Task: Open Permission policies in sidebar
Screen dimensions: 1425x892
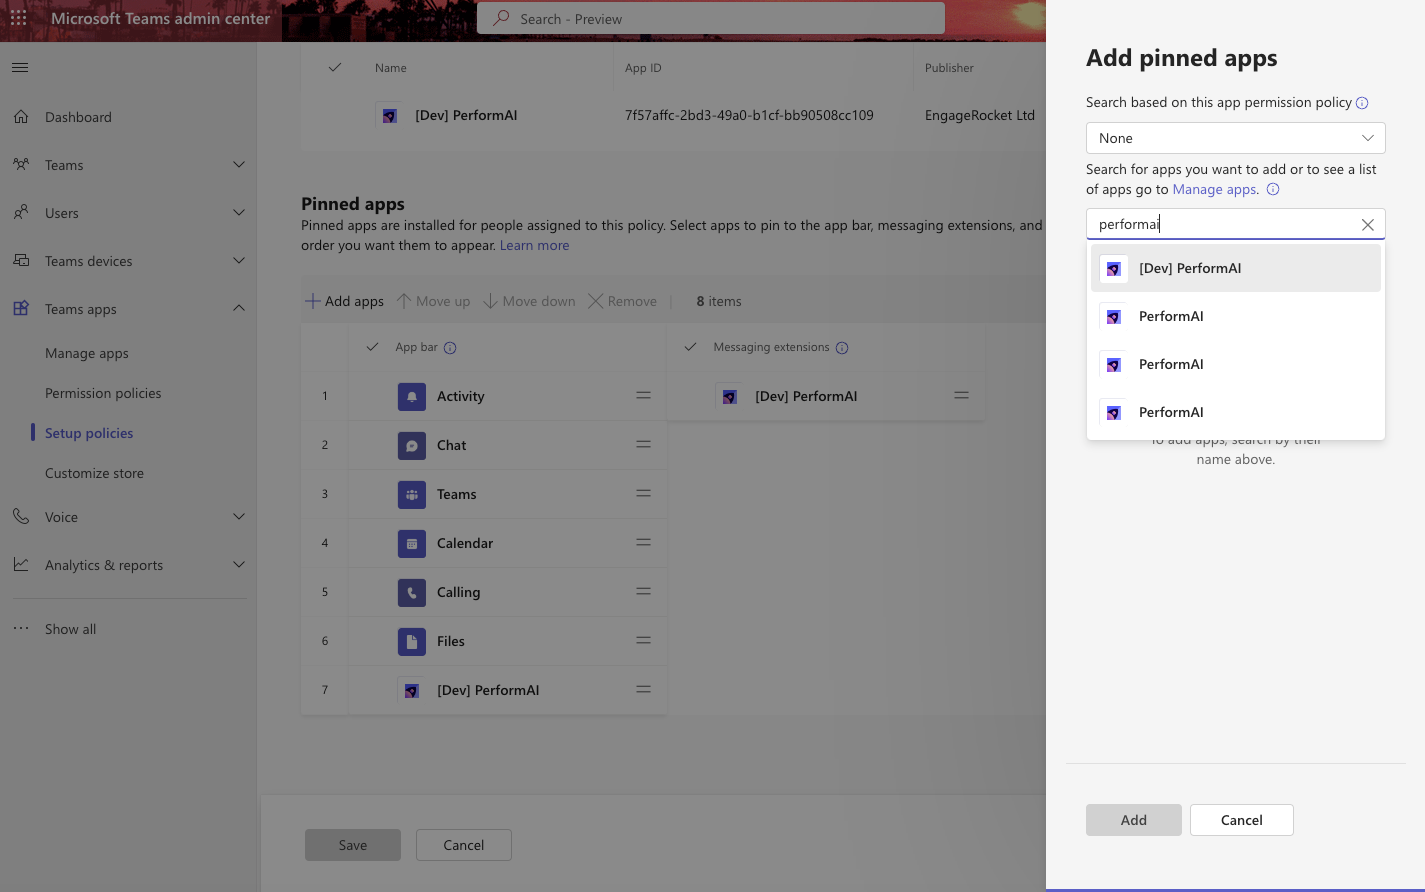Action: point(103,393)
